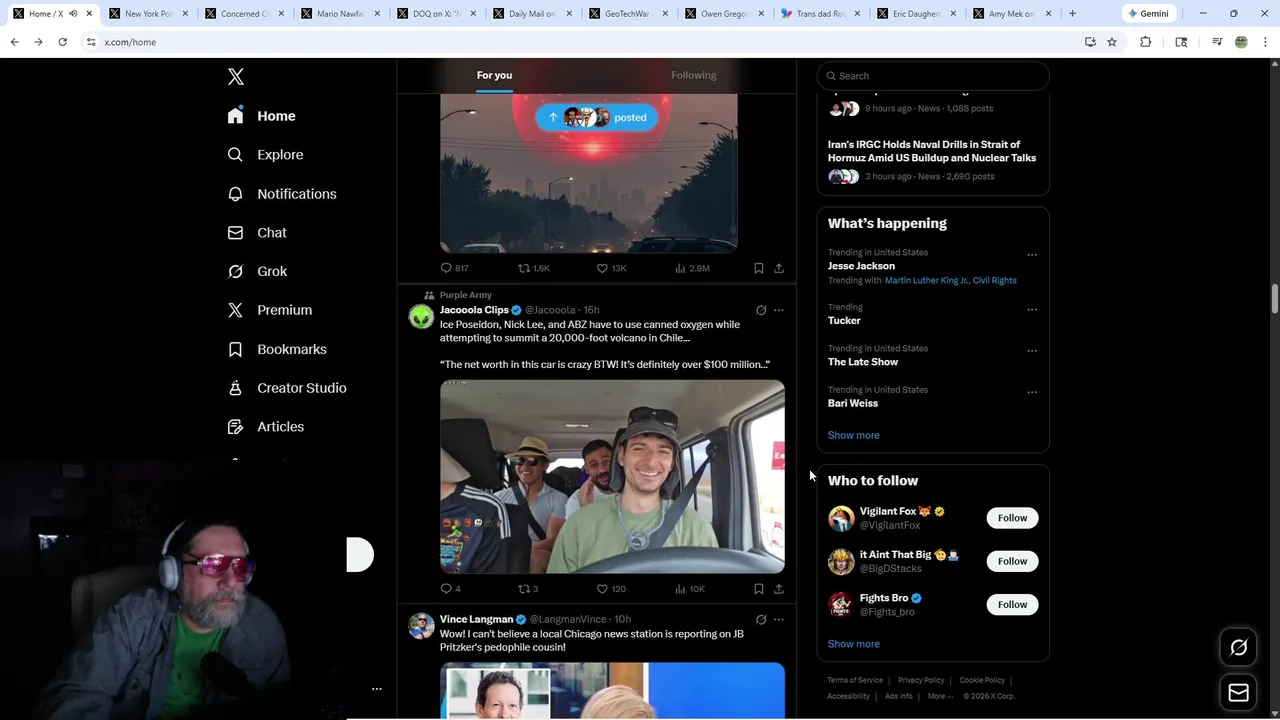Open the Jesse Jackson trend
This screenshot has height=720, width=1280.
861,266
